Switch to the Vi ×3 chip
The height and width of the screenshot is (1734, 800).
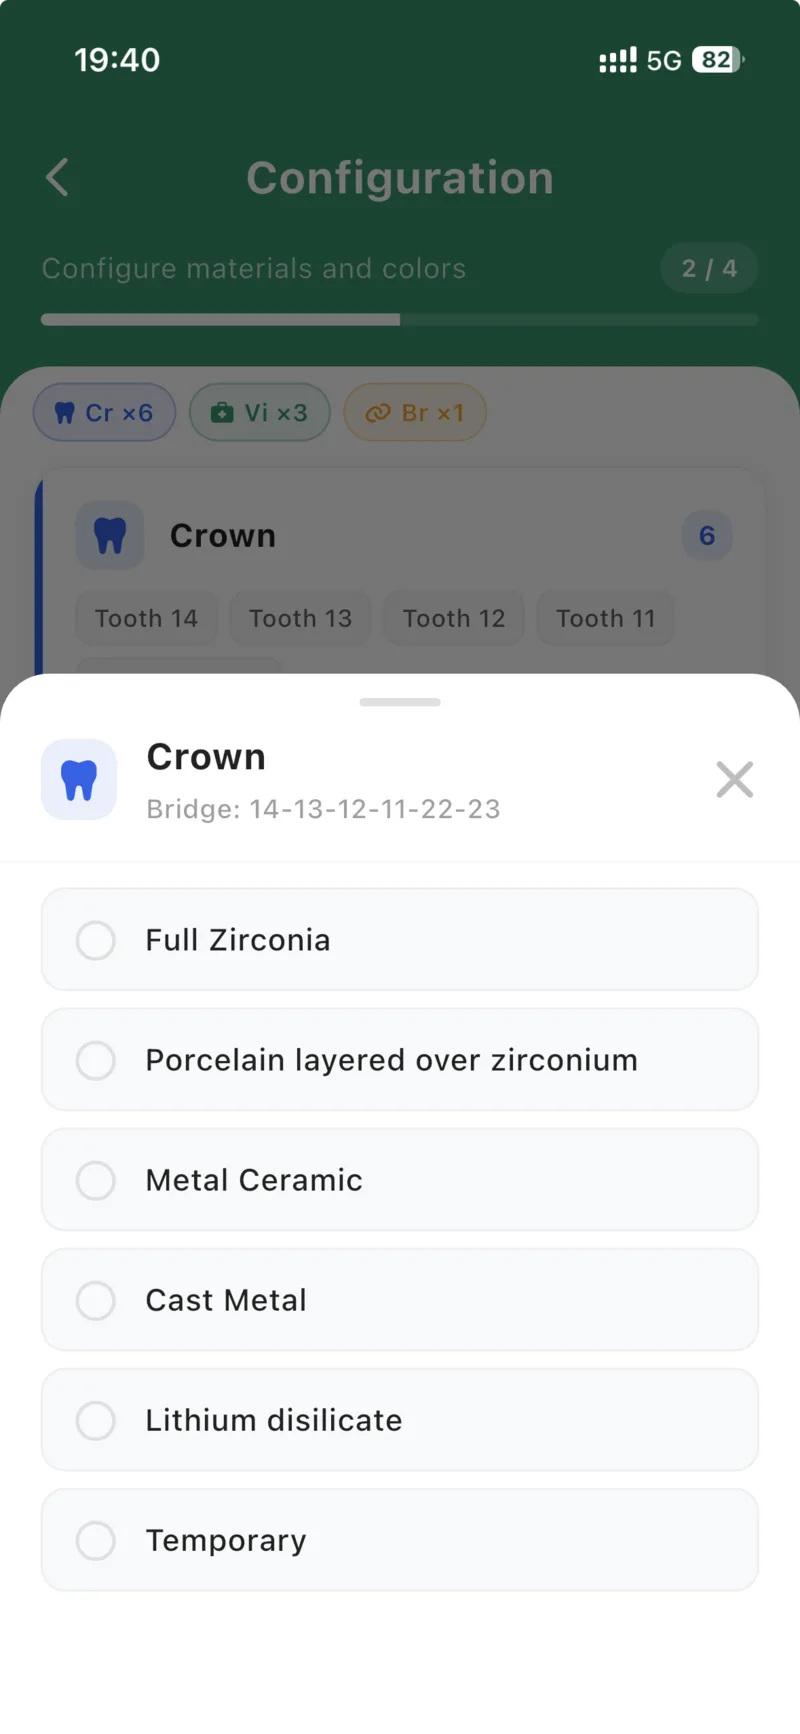260,413
